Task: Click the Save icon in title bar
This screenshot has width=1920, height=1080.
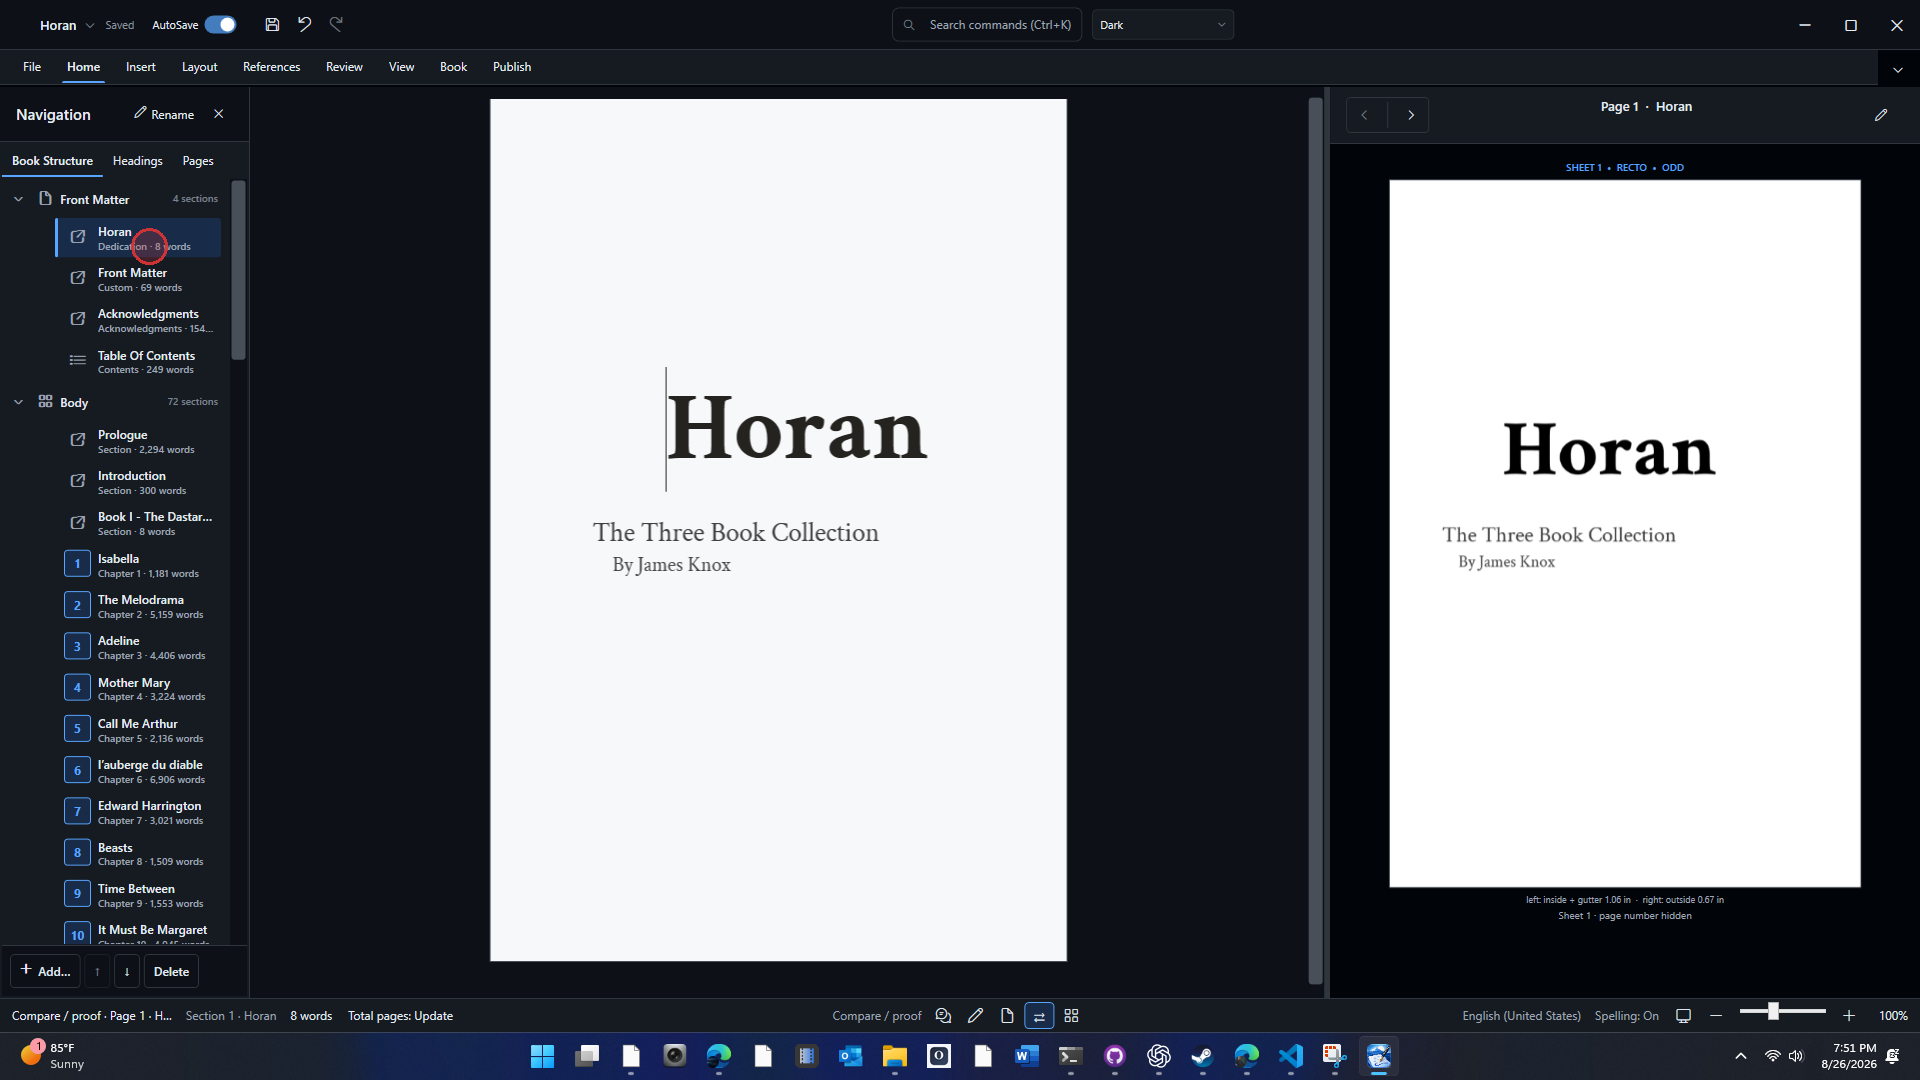Action: click(272, 25)
